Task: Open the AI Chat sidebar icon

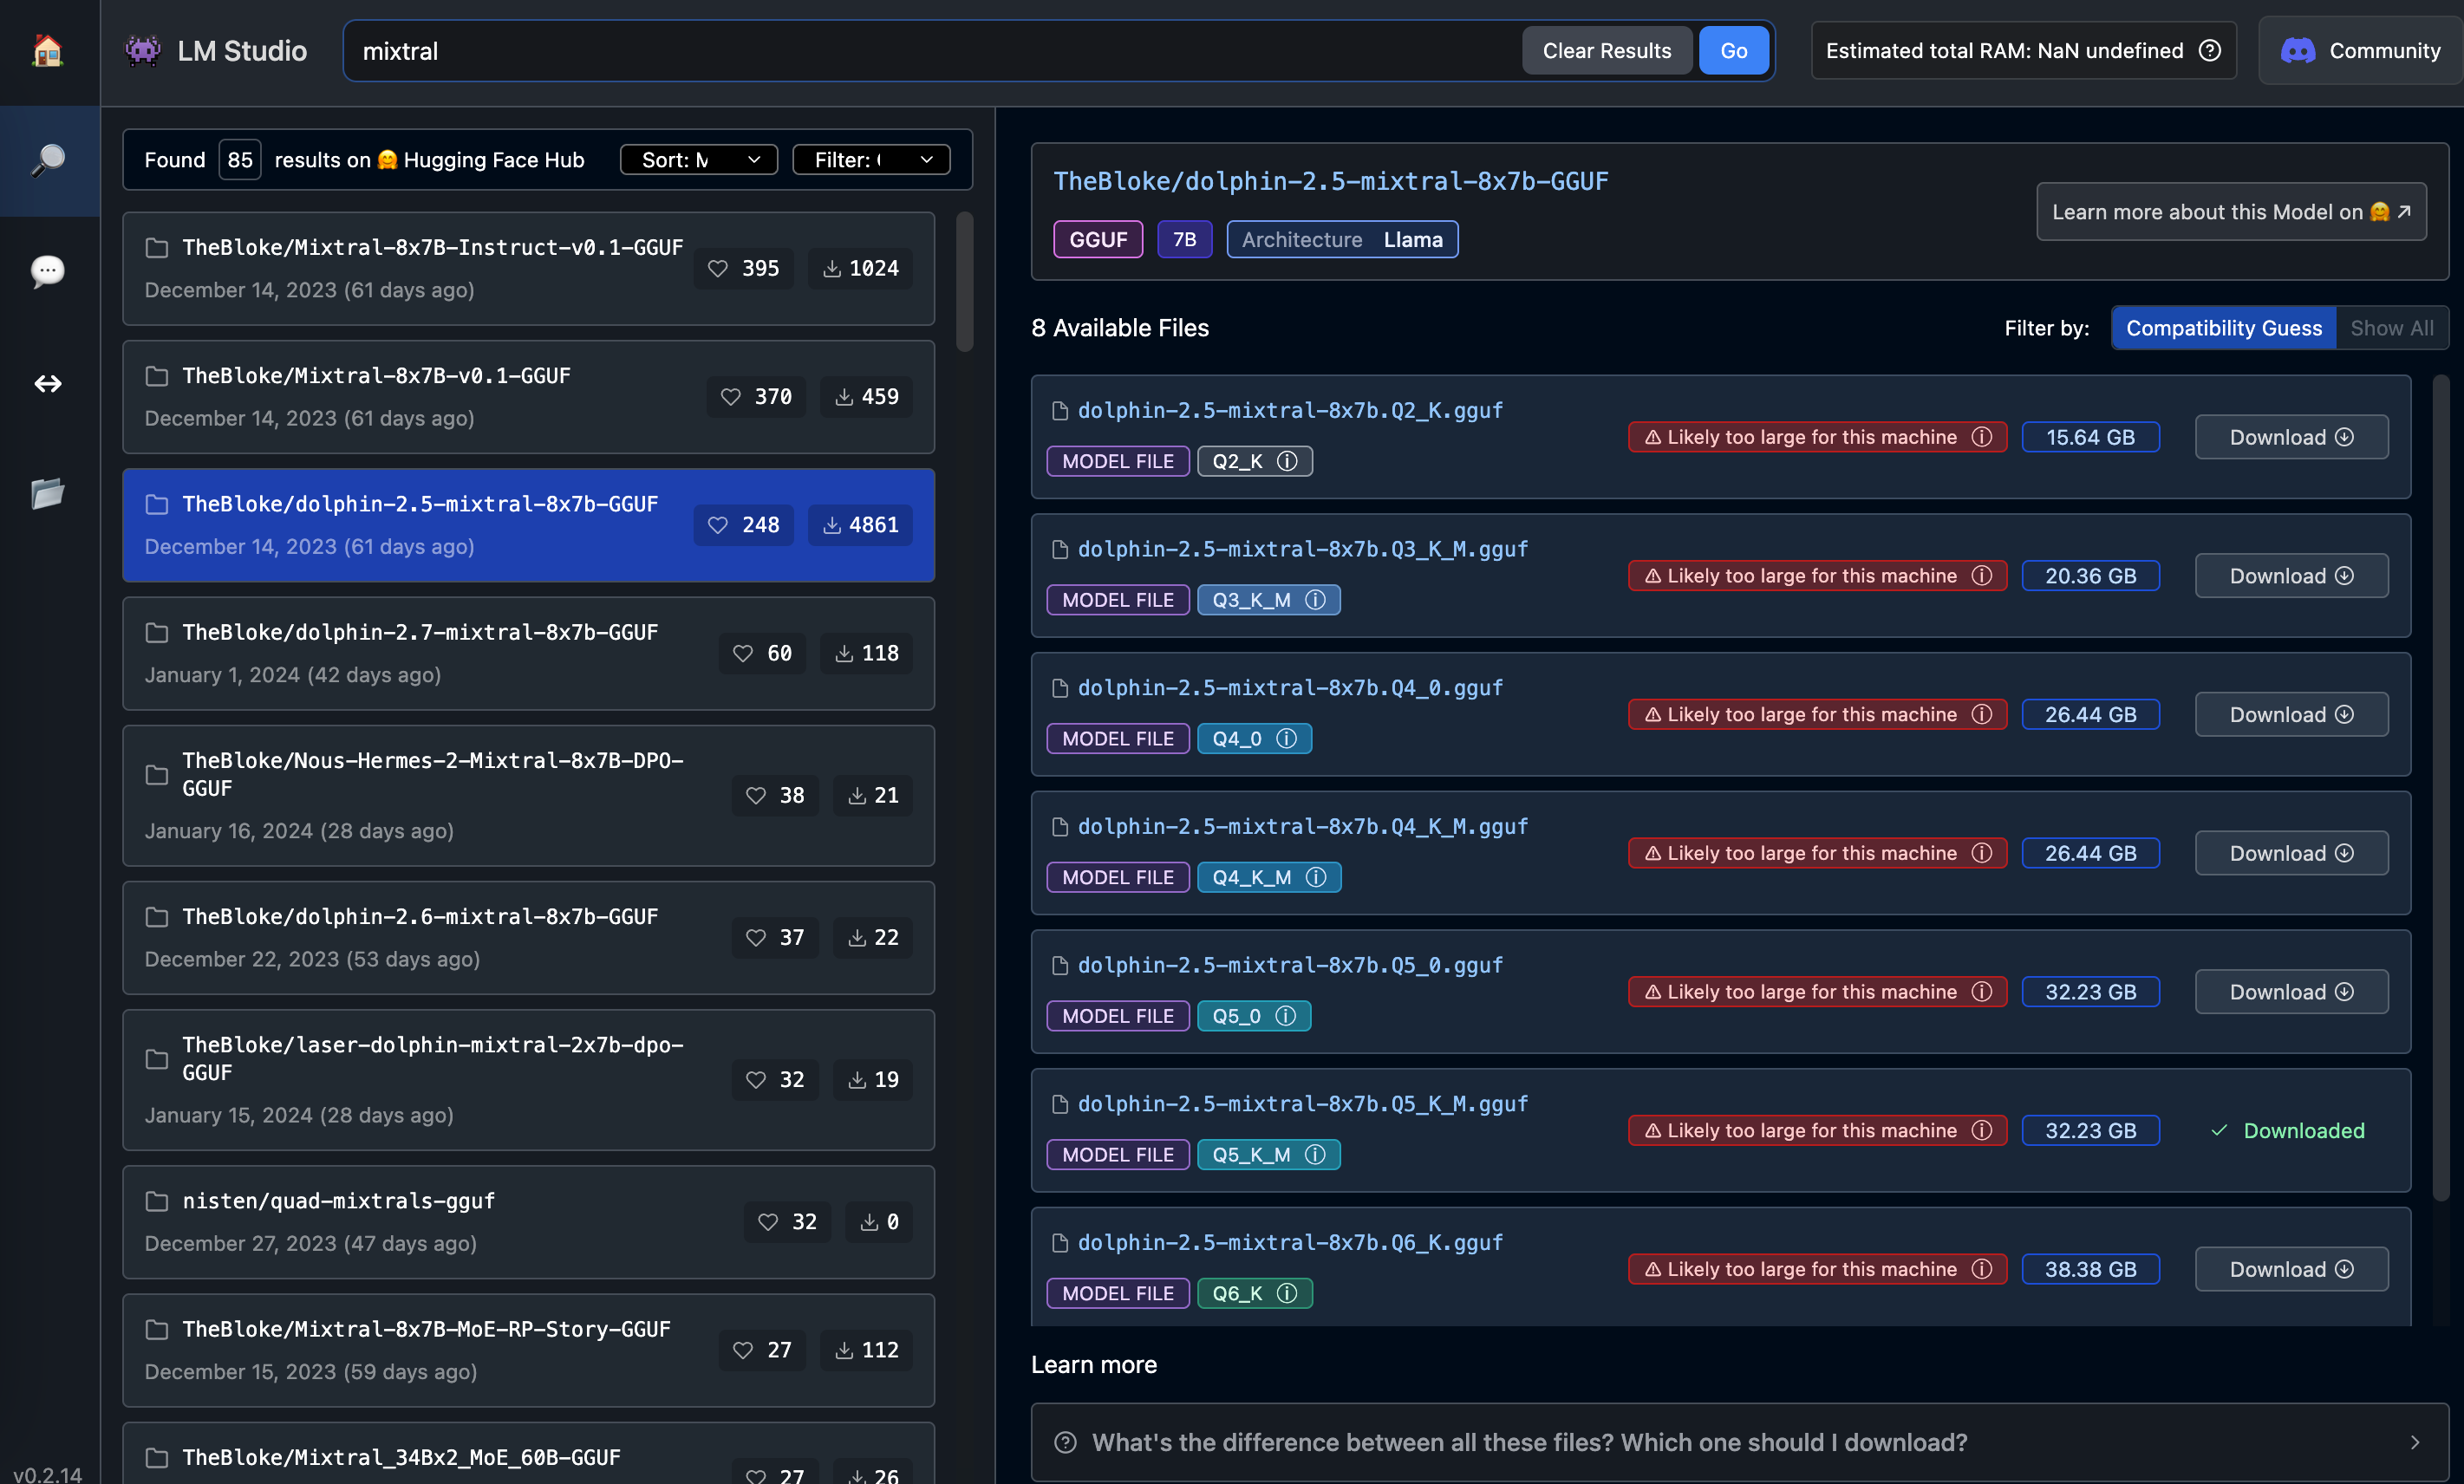Action: [x=47, y=271]
